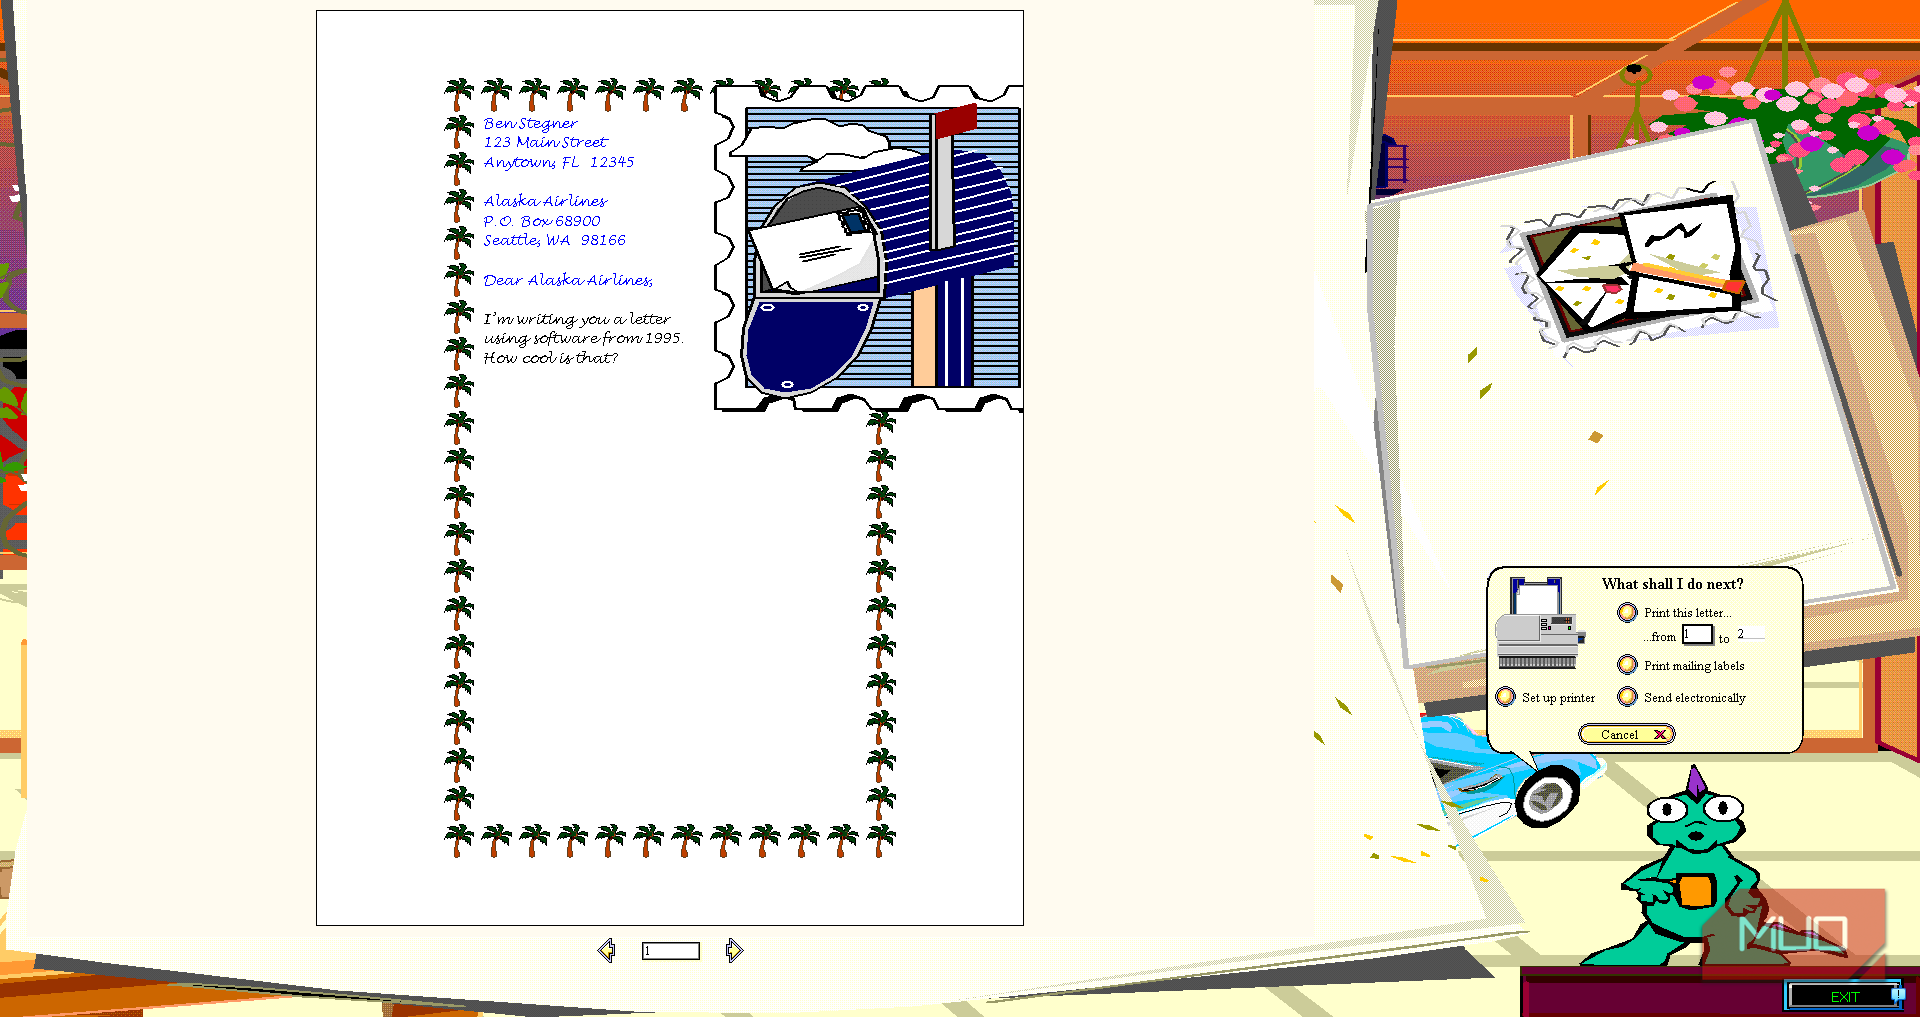Click the EXIT button
This screenshot has height=1017, width=1920.
[x=1844, y=996]
